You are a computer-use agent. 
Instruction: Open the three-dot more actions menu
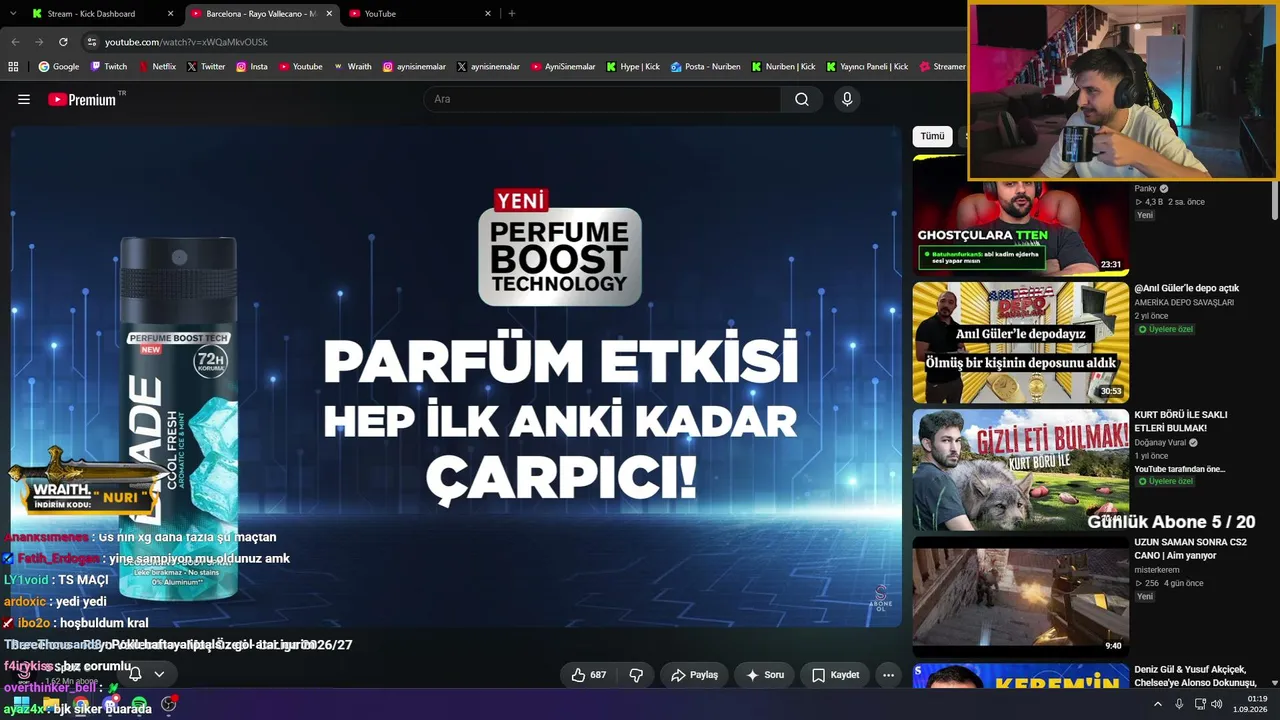pos(888,675)
